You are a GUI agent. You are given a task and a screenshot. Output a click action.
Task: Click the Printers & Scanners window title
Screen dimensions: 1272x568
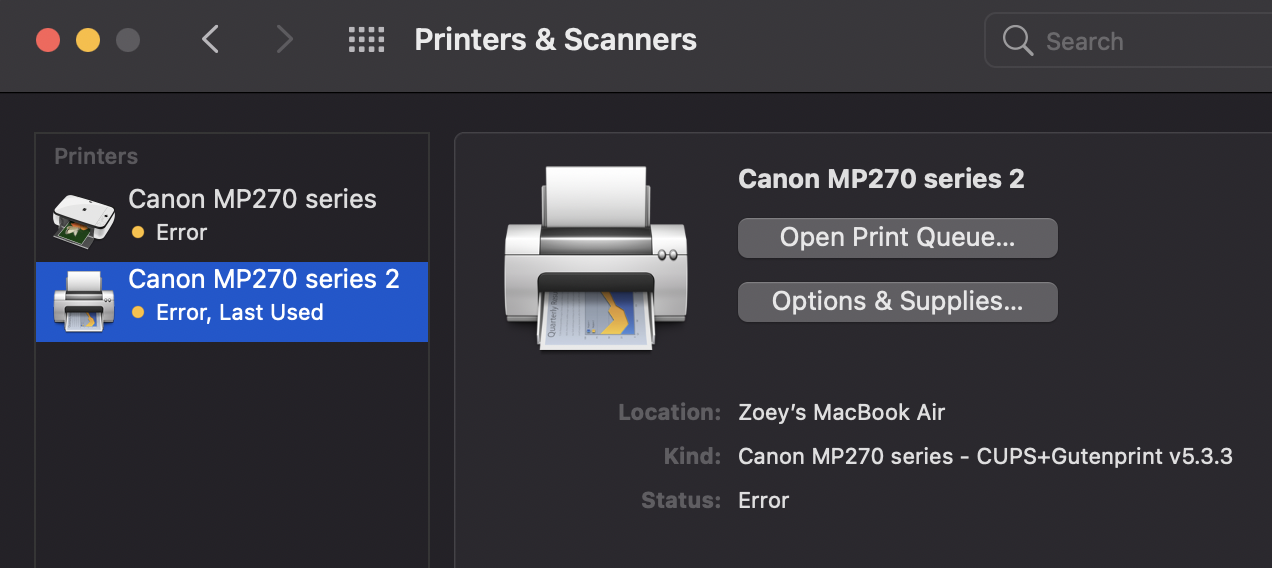[555, 40]
